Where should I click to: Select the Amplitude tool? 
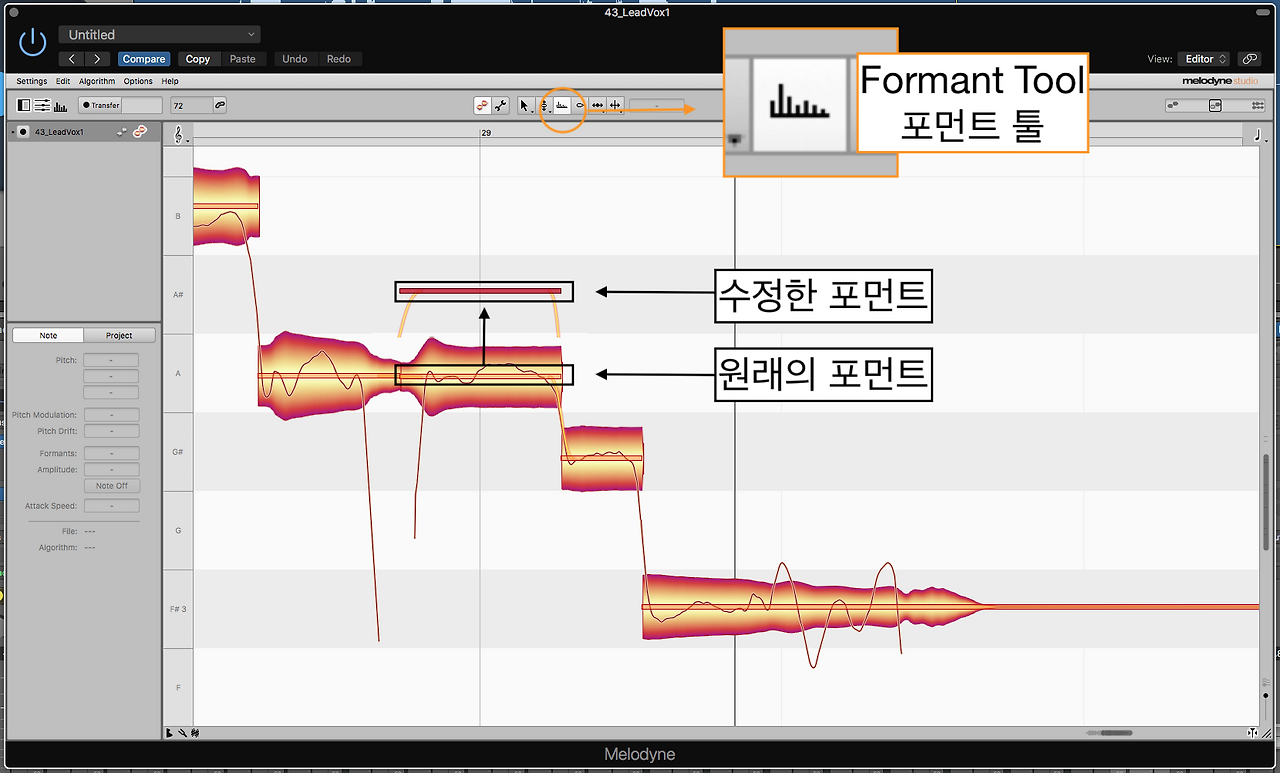point(580,105)
